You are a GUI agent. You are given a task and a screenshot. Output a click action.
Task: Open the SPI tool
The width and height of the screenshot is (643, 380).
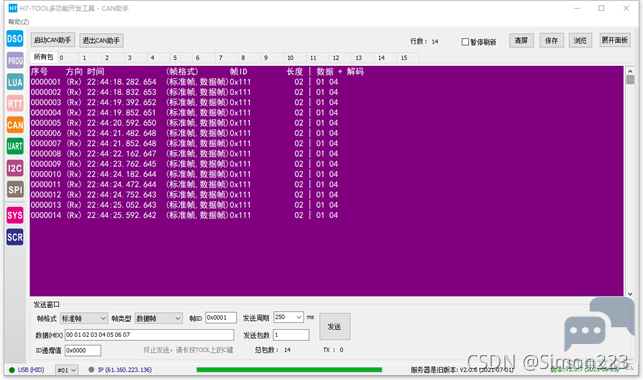(x=15, y=190)
